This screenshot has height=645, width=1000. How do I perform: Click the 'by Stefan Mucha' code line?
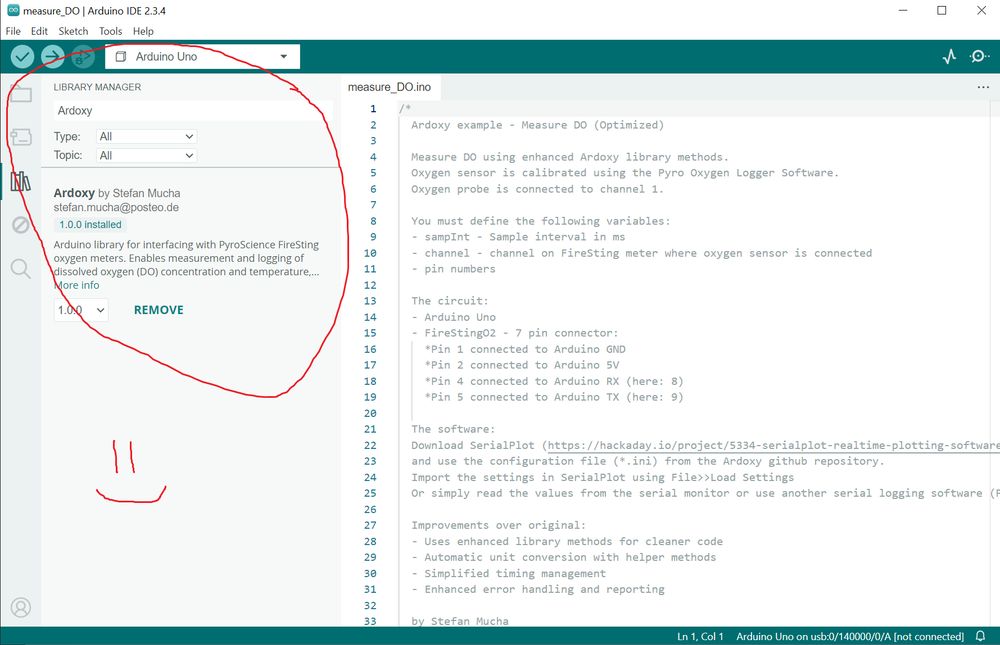tap(460, 621)
